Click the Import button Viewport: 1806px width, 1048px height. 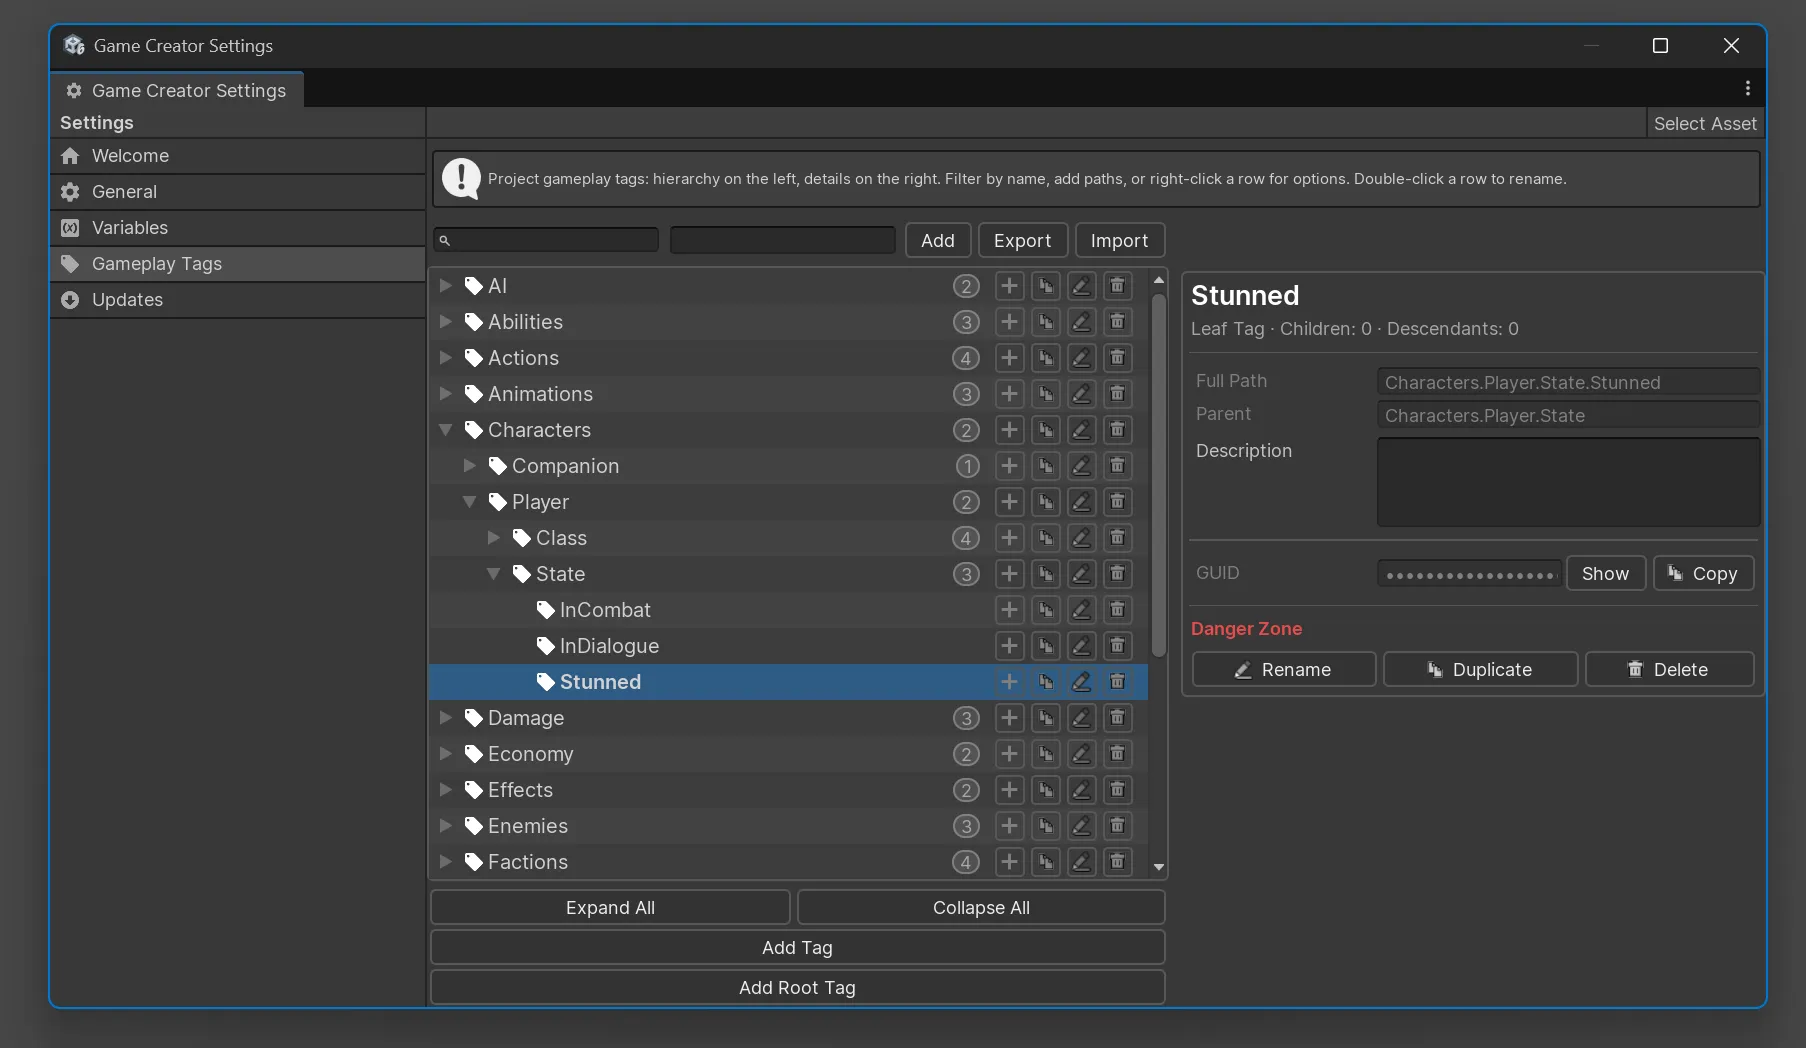click(1119, 241)
